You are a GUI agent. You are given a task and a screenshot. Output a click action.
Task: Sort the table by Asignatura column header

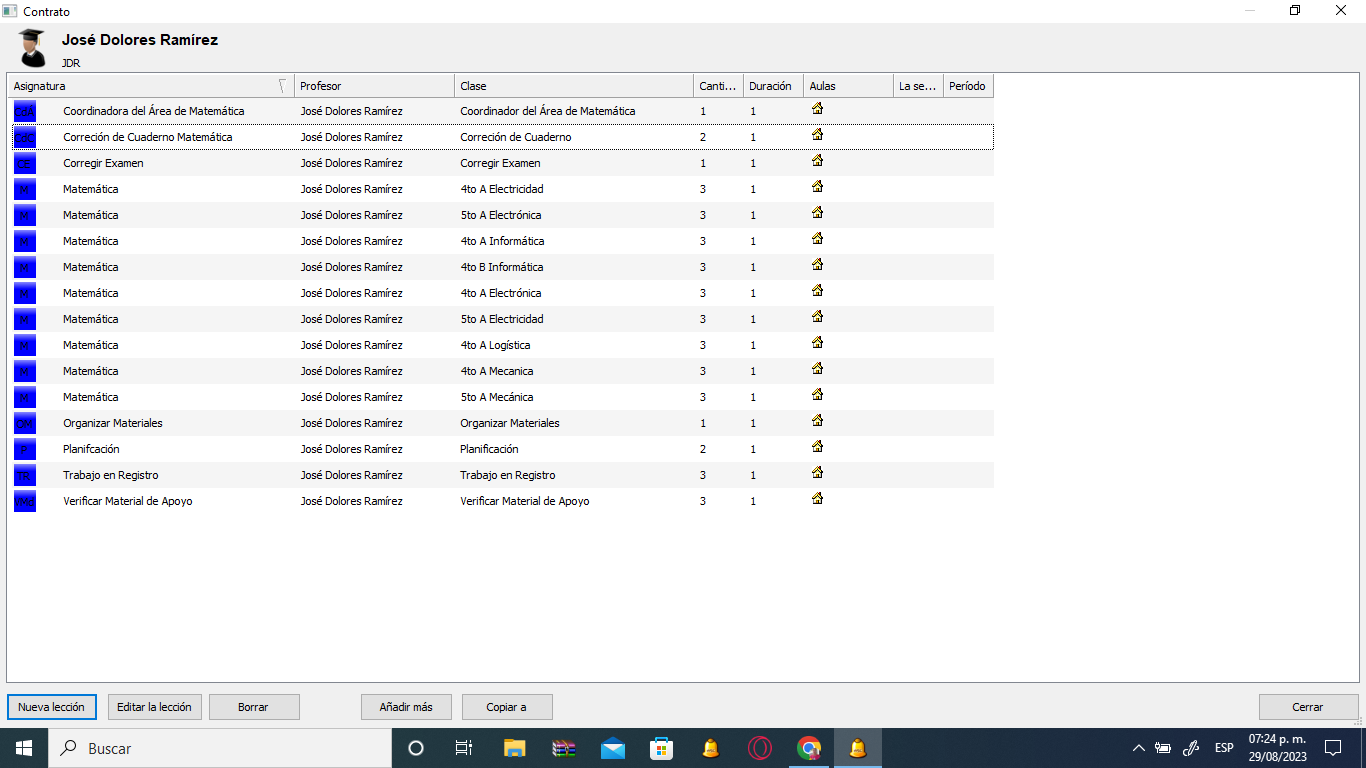coord(150,86)
